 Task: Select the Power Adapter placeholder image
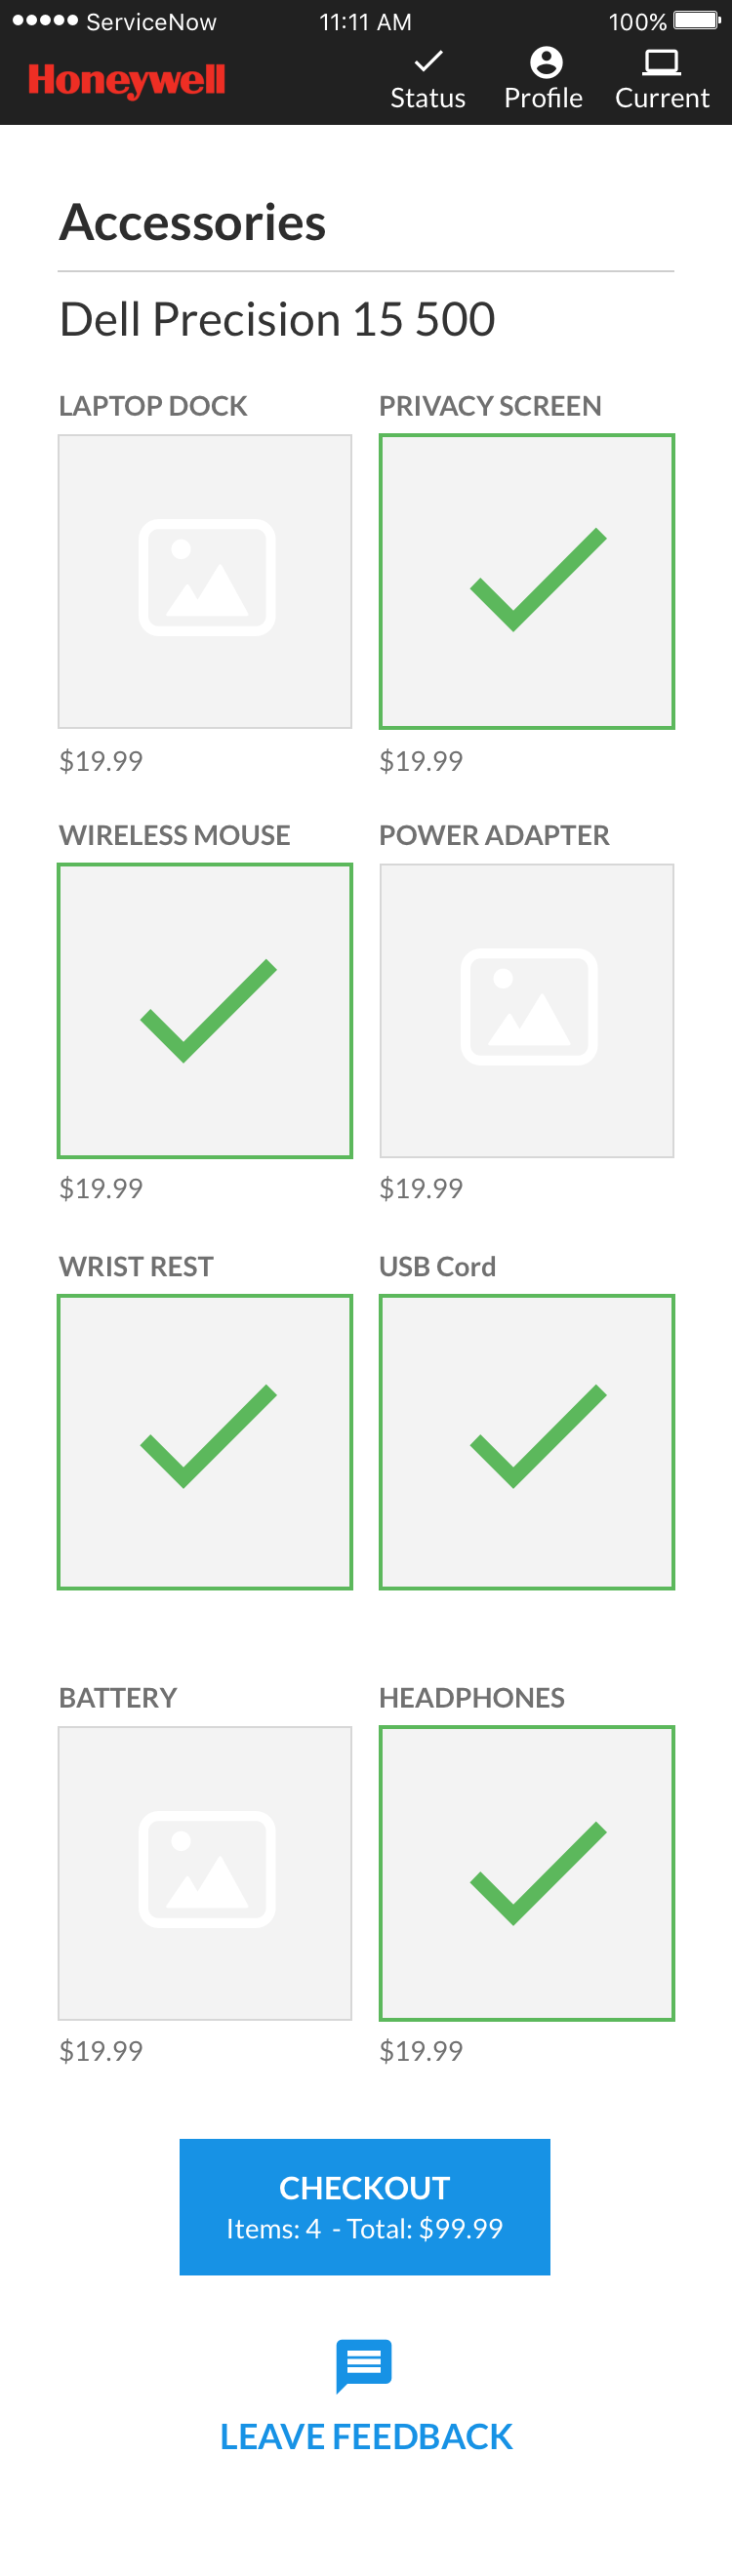point(527,1010)
